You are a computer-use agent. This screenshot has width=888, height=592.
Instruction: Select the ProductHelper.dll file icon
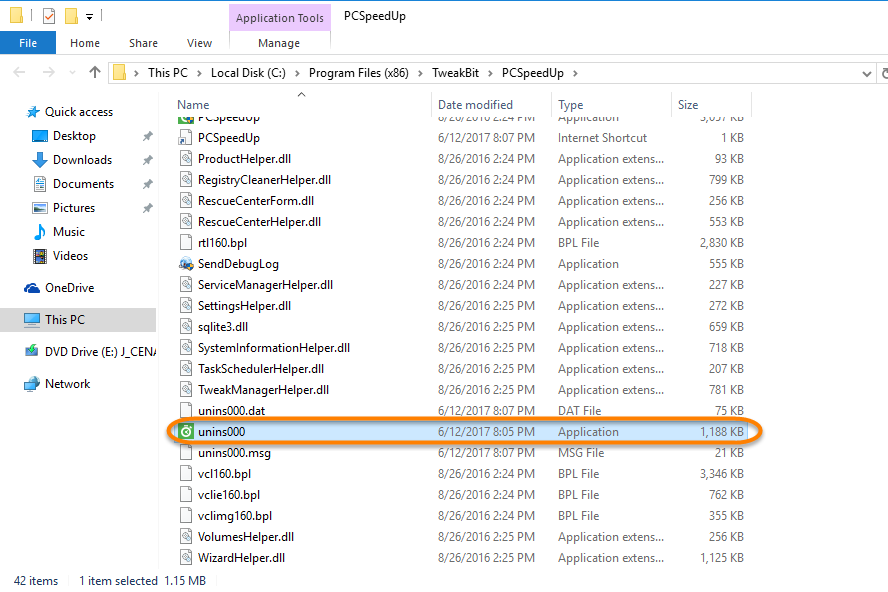185,159
